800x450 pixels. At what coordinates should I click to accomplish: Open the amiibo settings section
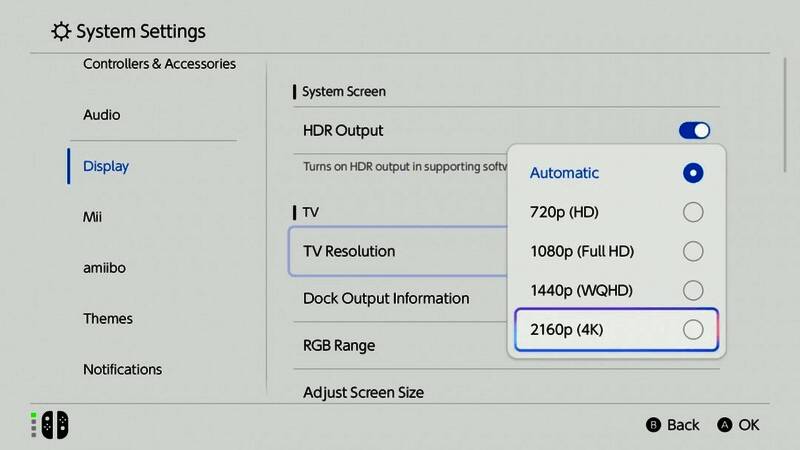pyautogui.click(x=105, y=268)
